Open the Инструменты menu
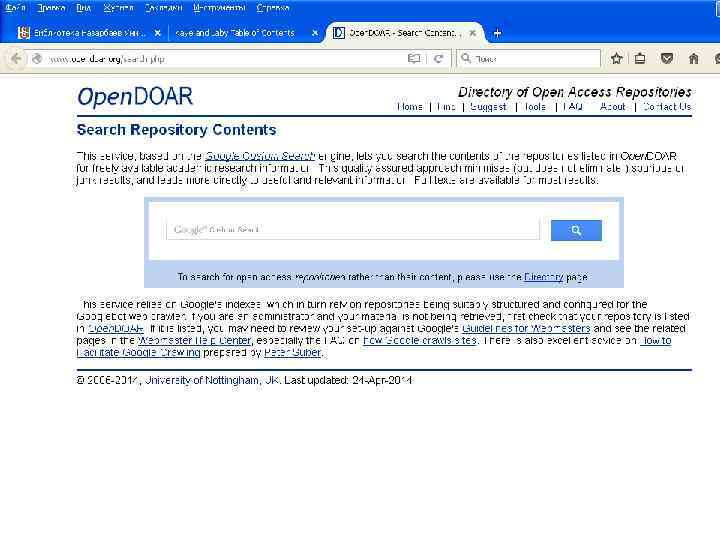720x540 pixels. tap(219, 8)
